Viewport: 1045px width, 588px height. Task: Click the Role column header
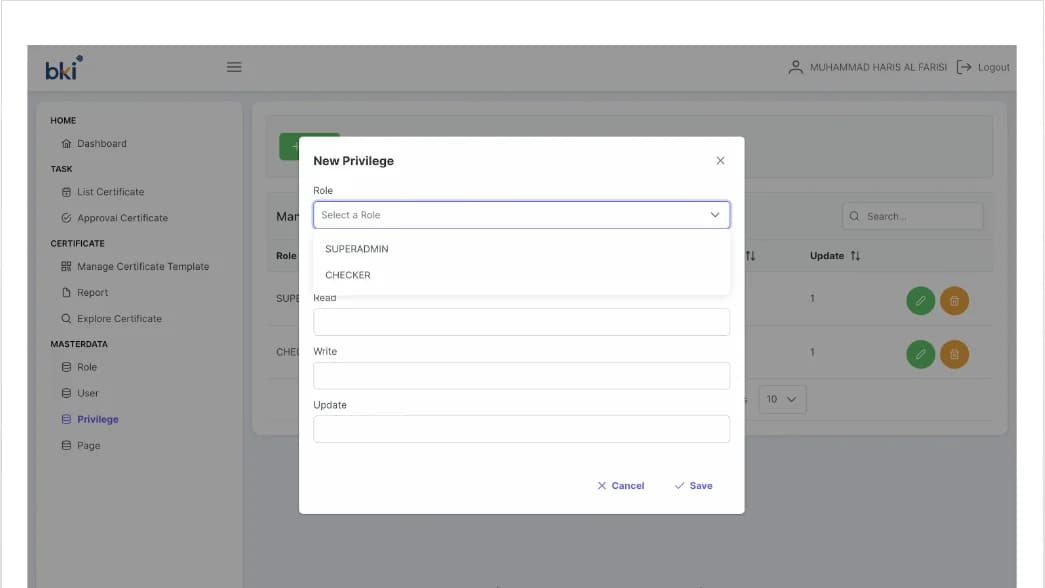tap(286, 256)
